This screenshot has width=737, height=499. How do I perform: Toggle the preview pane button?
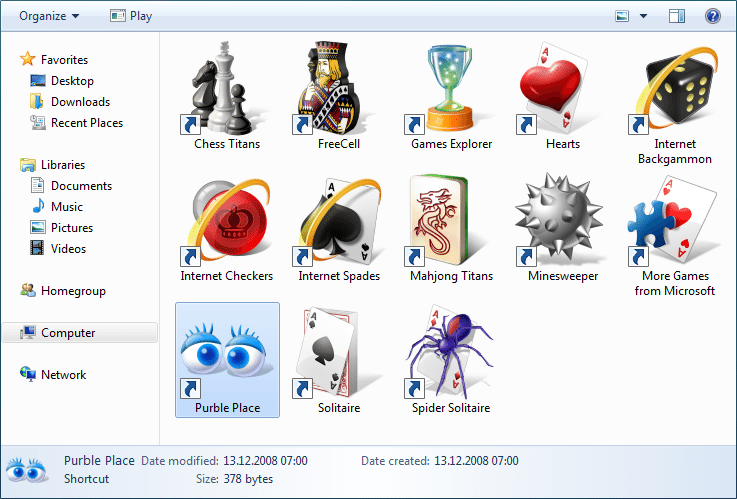point(677,16)
